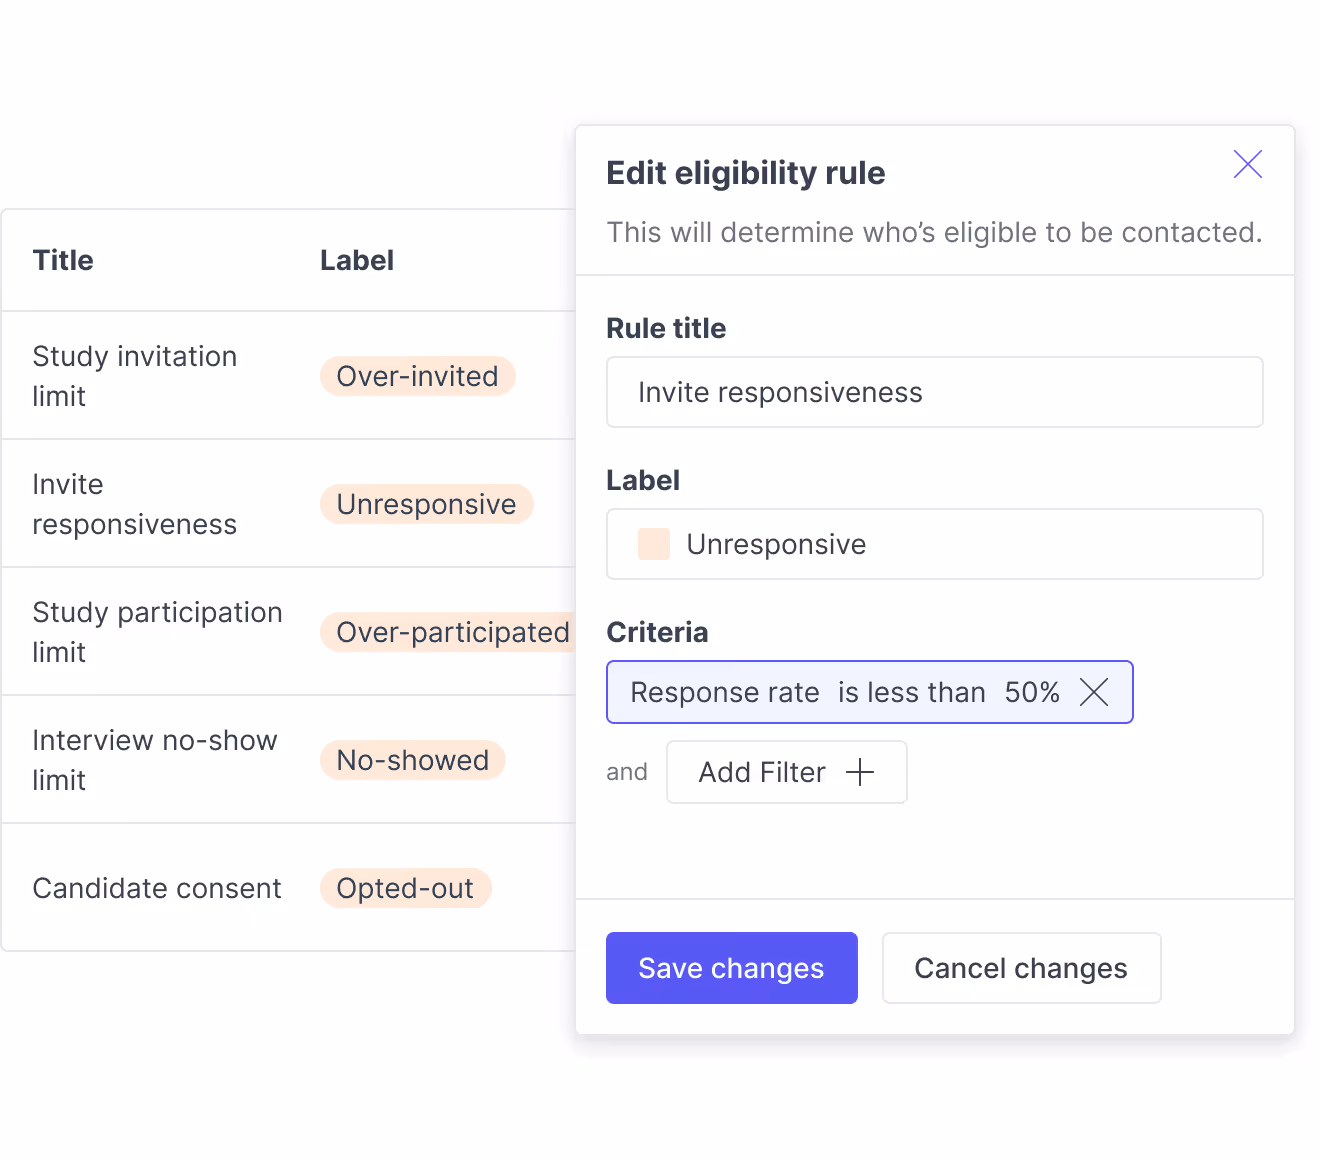Image resolution: width=1320 pixels, height=1160 pixels.
Task: Click the Save changes button
Action: coord(731,967)
